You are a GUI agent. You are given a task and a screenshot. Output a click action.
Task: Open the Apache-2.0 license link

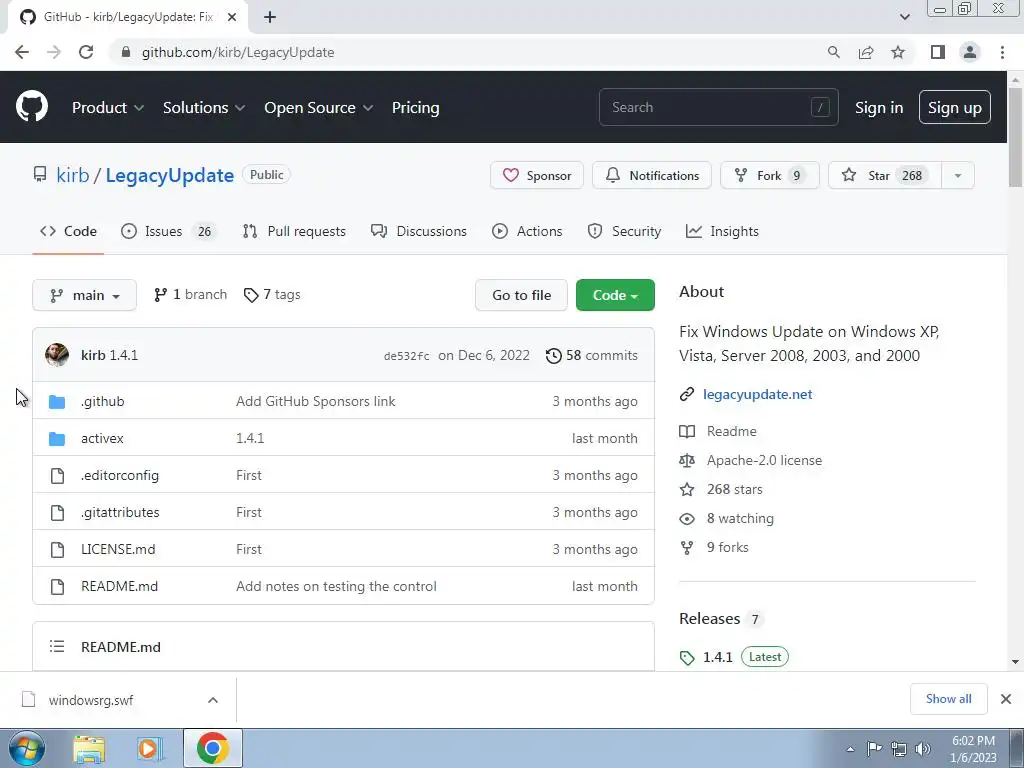click(764, 460)
